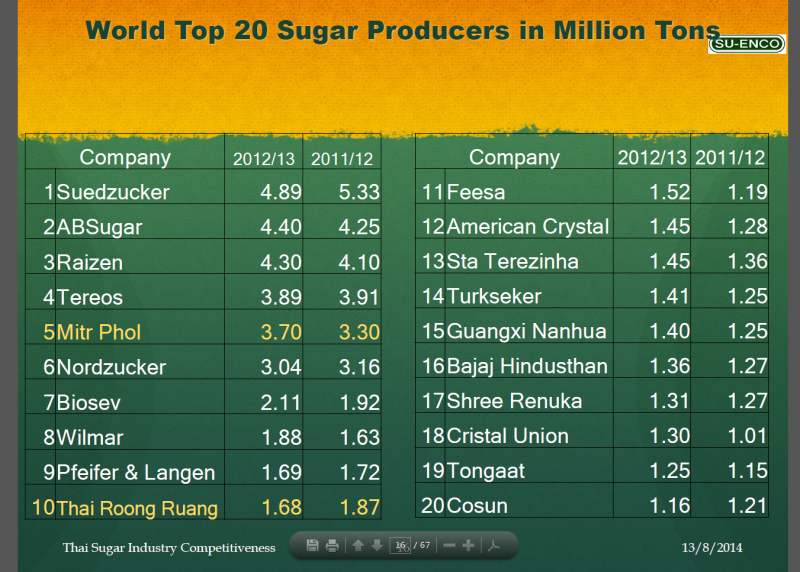This screenshot has width=800, height=572.
Task: Print the document using the printer icon
Action: pyautogui.click(x=332, y=545)
